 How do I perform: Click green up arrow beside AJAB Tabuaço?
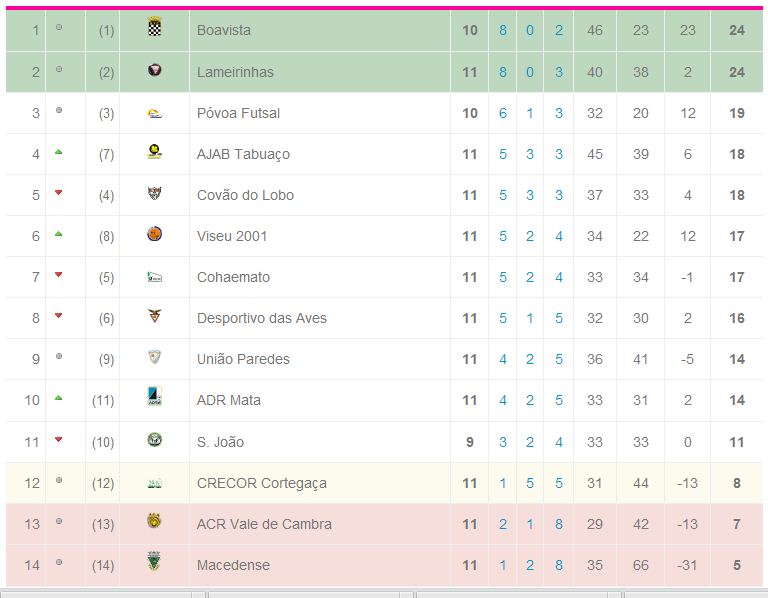[59, 152]
